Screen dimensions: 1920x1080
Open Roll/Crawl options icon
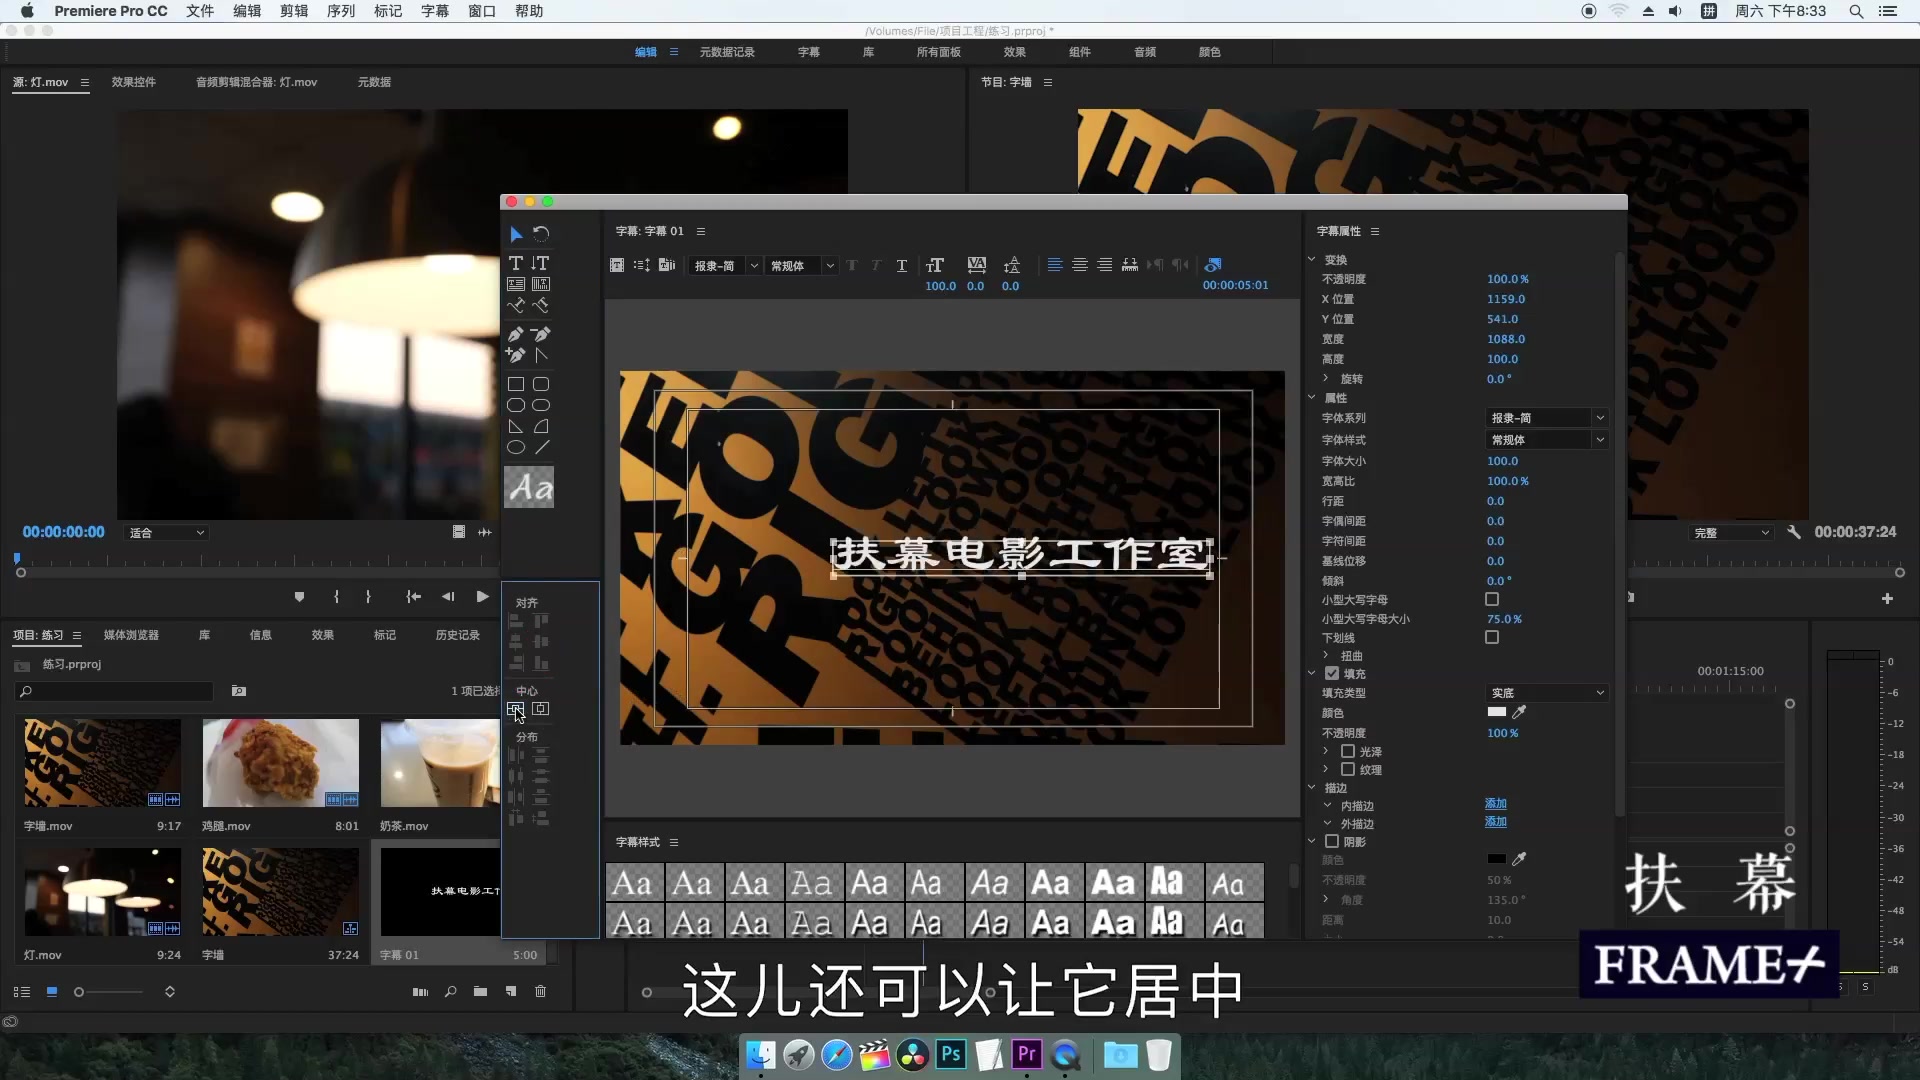pos(642,265)
